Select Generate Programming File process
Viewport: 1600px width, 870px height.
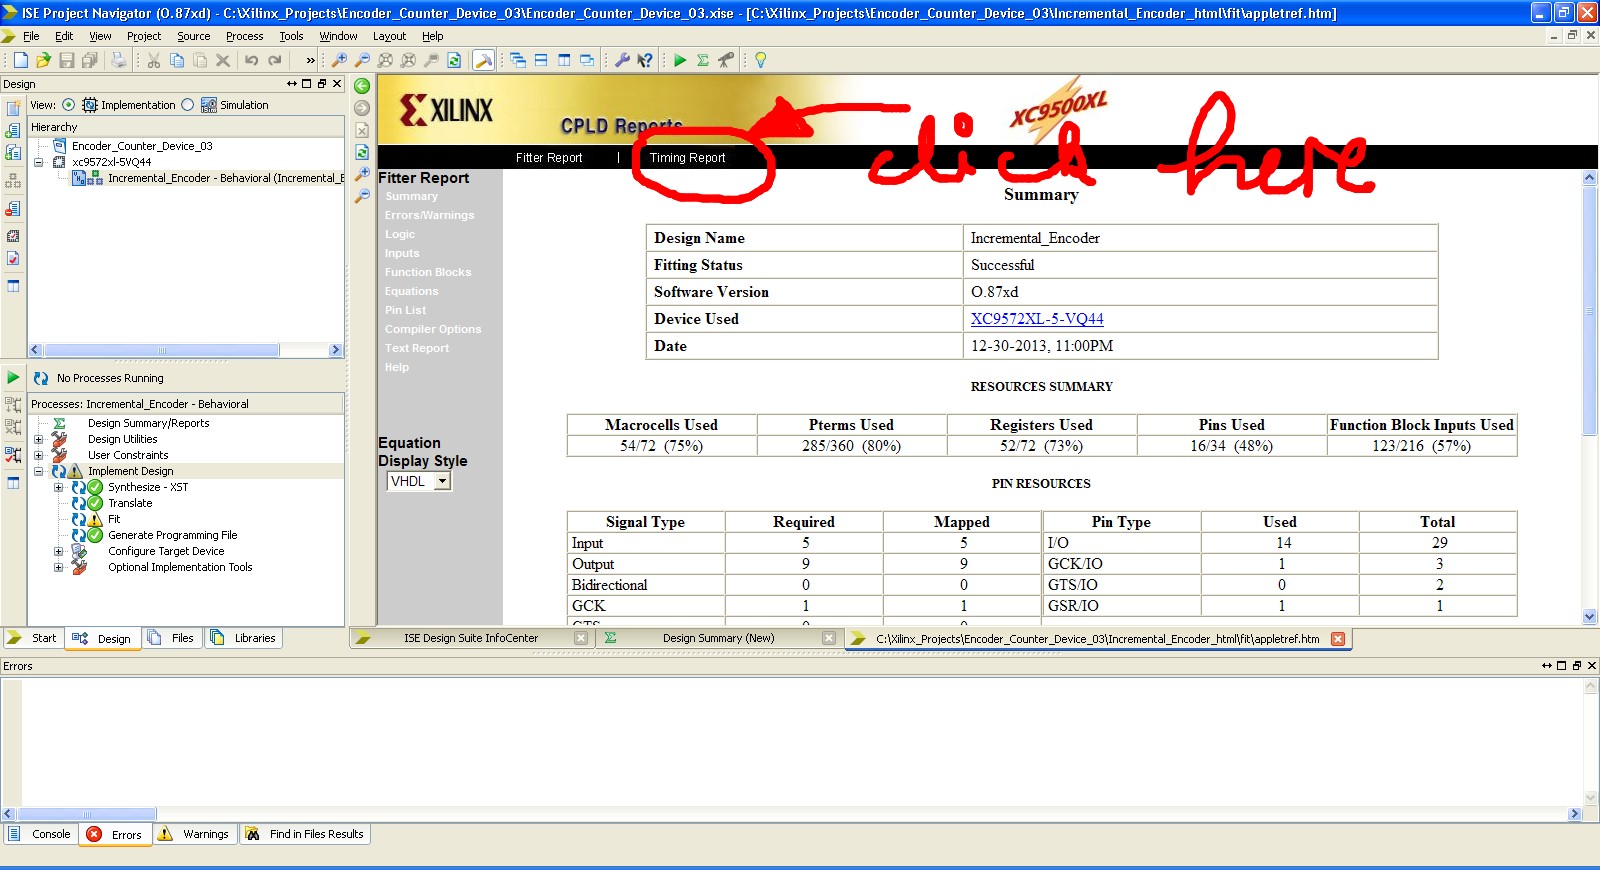tap(172, 535)
